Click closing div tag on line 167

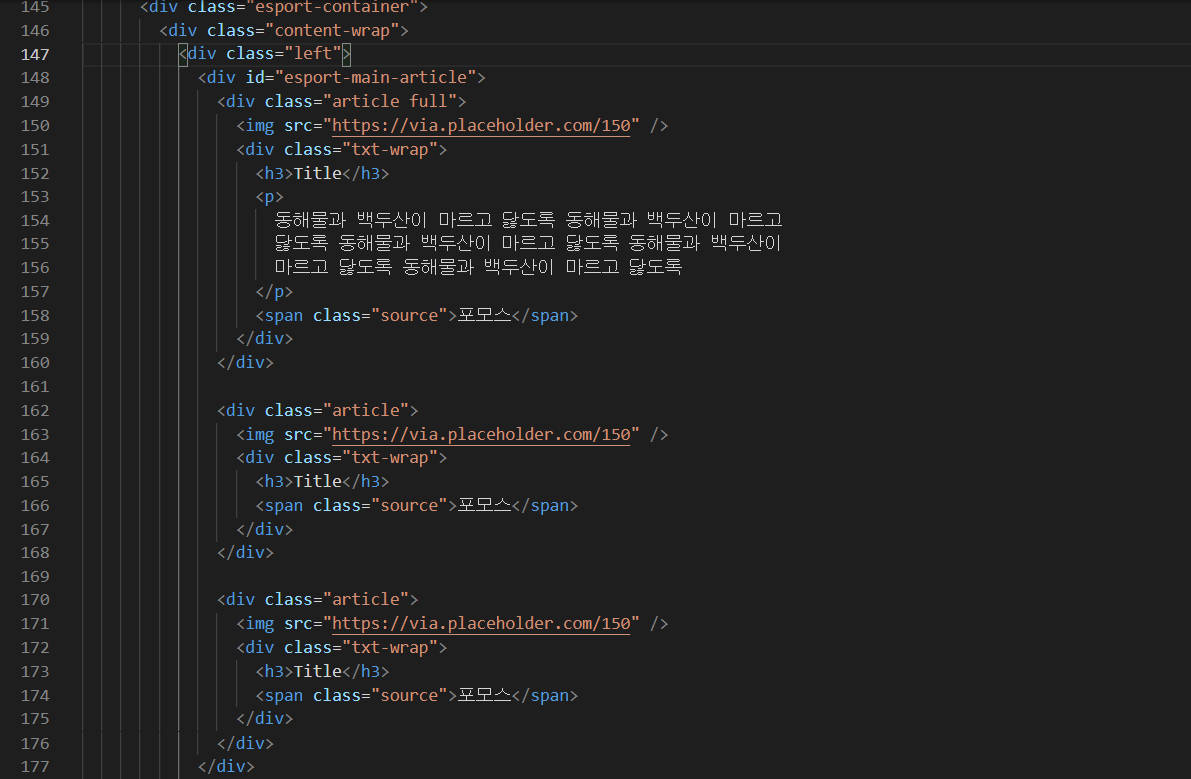coord(264,529)
